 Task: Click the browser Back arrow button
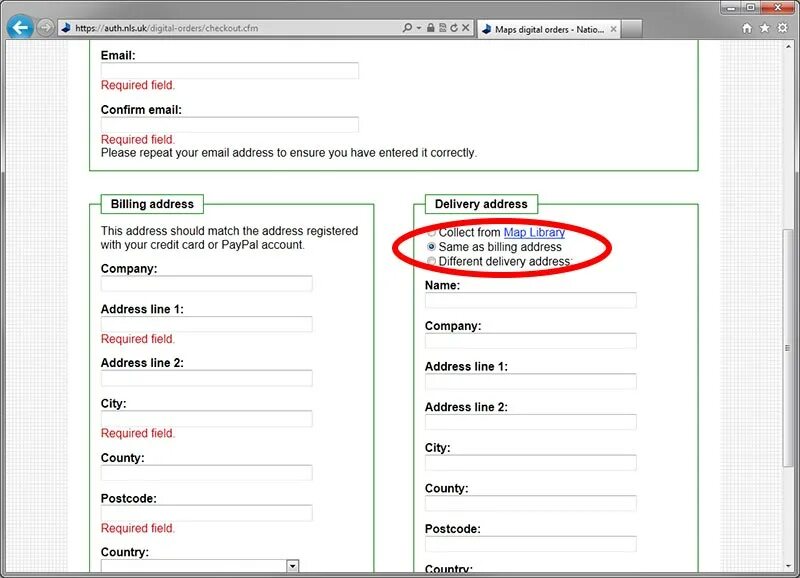click(x=20, y=27)
